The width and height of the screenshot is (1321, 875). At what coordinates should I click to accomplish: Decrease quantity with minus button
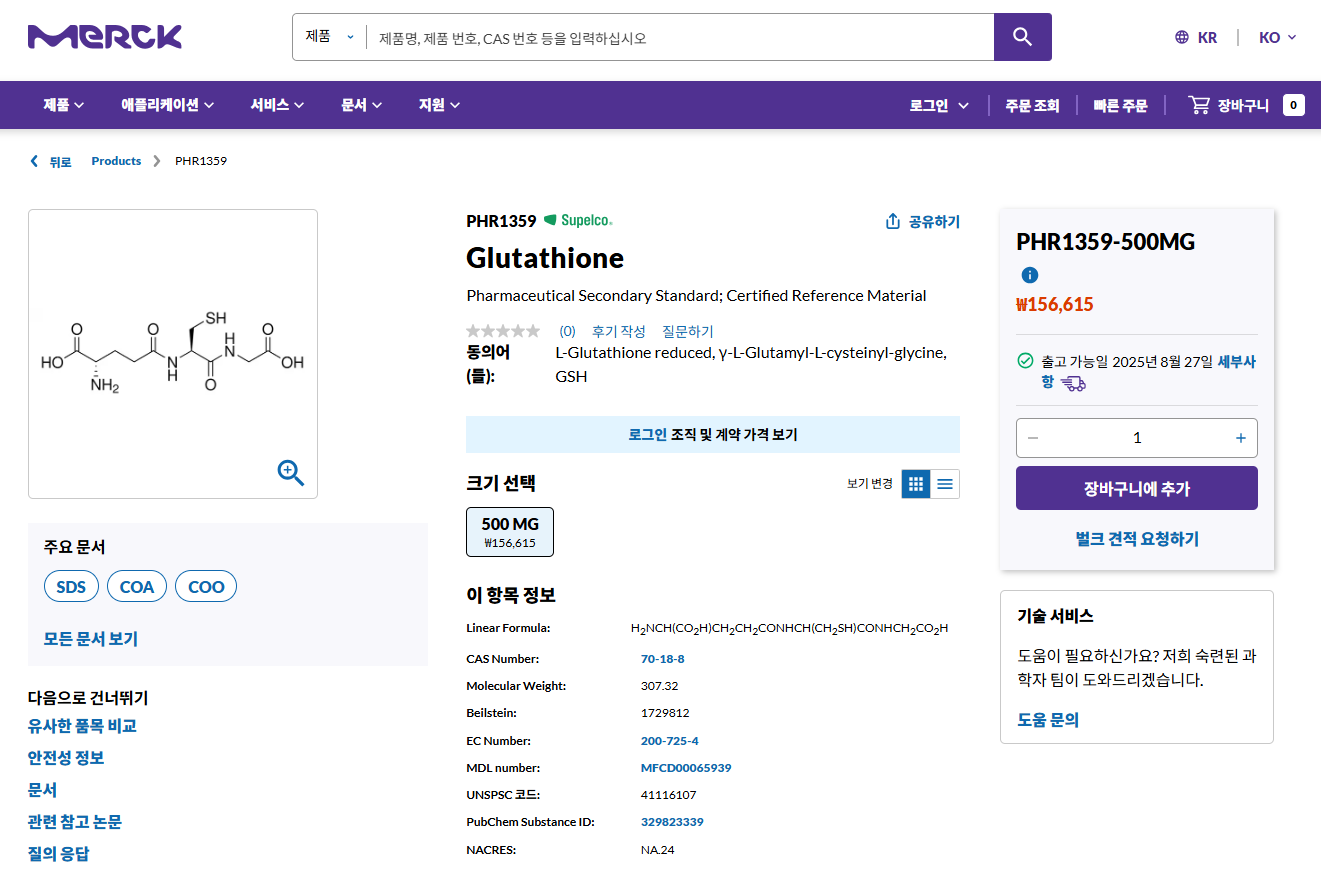point(1033,438)
